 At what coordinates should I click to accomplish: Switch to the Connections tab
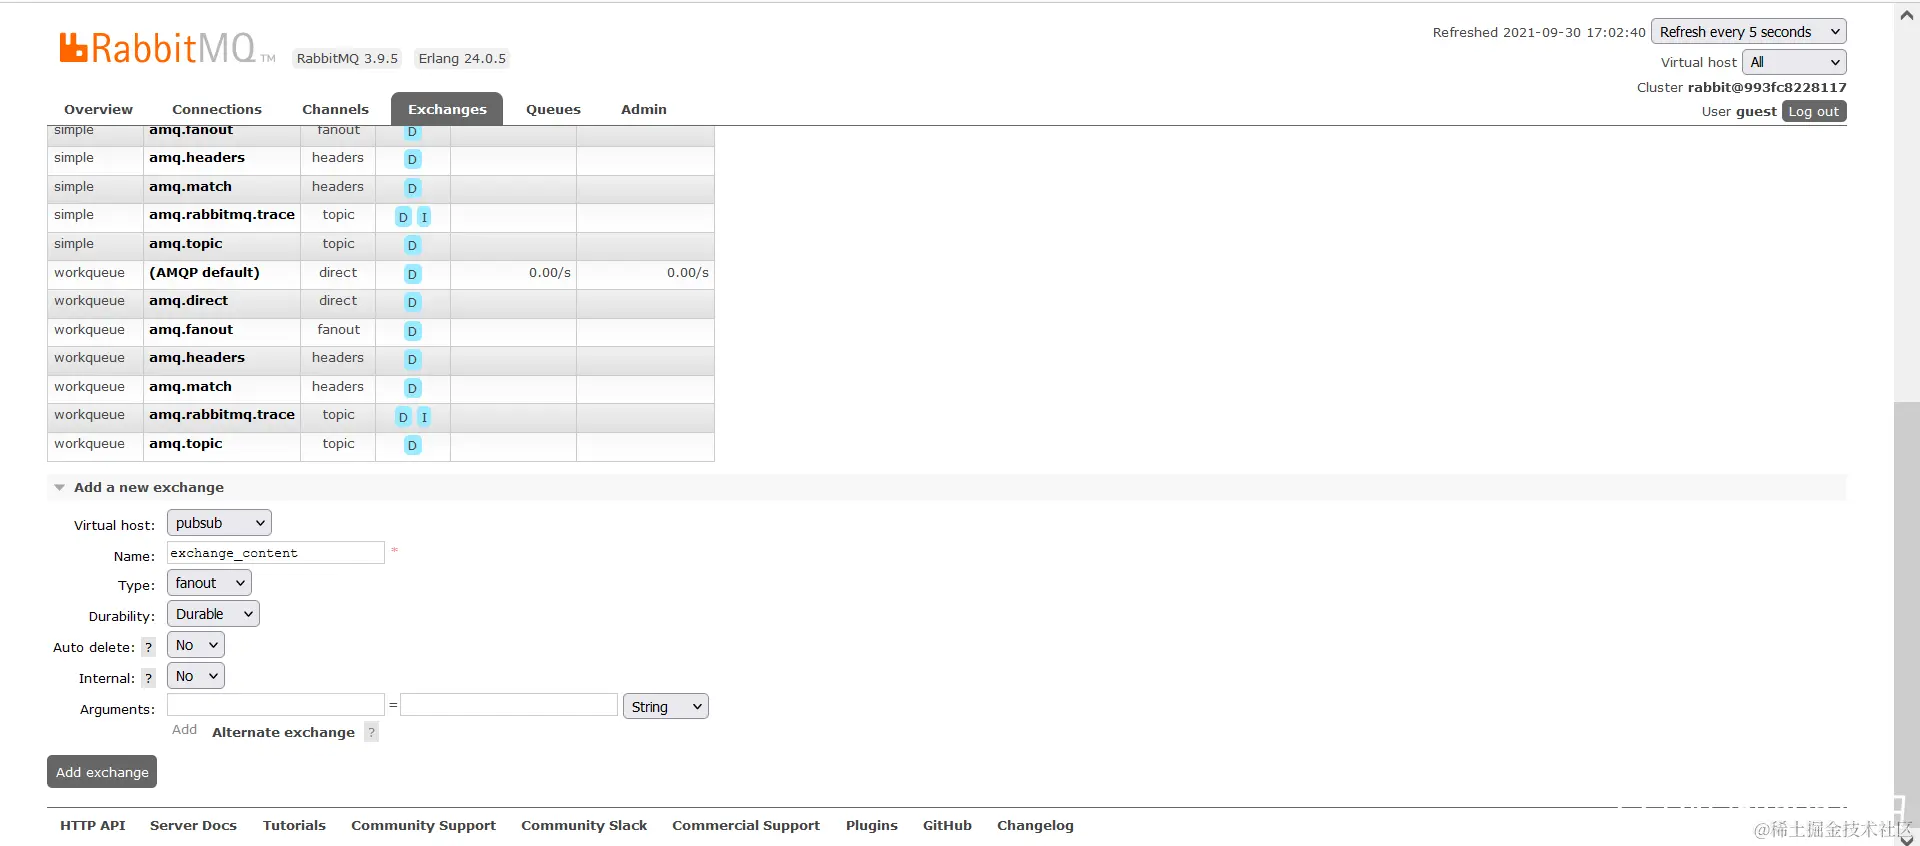(217, 109)
